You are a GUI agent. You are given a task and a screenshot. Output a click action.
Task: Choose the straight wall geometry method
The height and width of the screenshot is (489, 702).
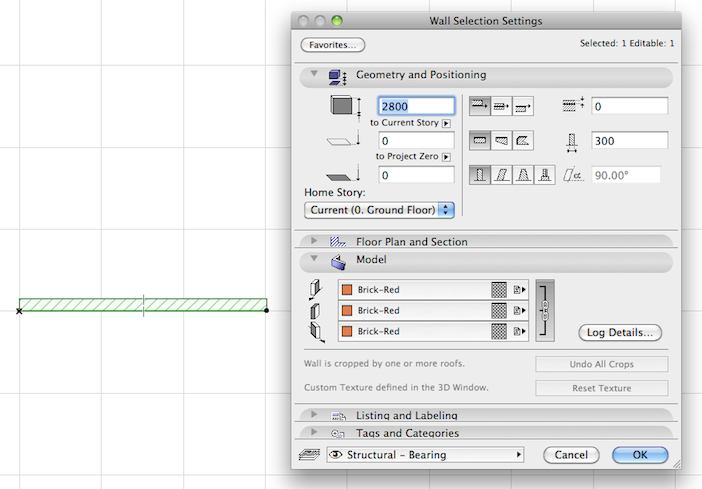479,141
